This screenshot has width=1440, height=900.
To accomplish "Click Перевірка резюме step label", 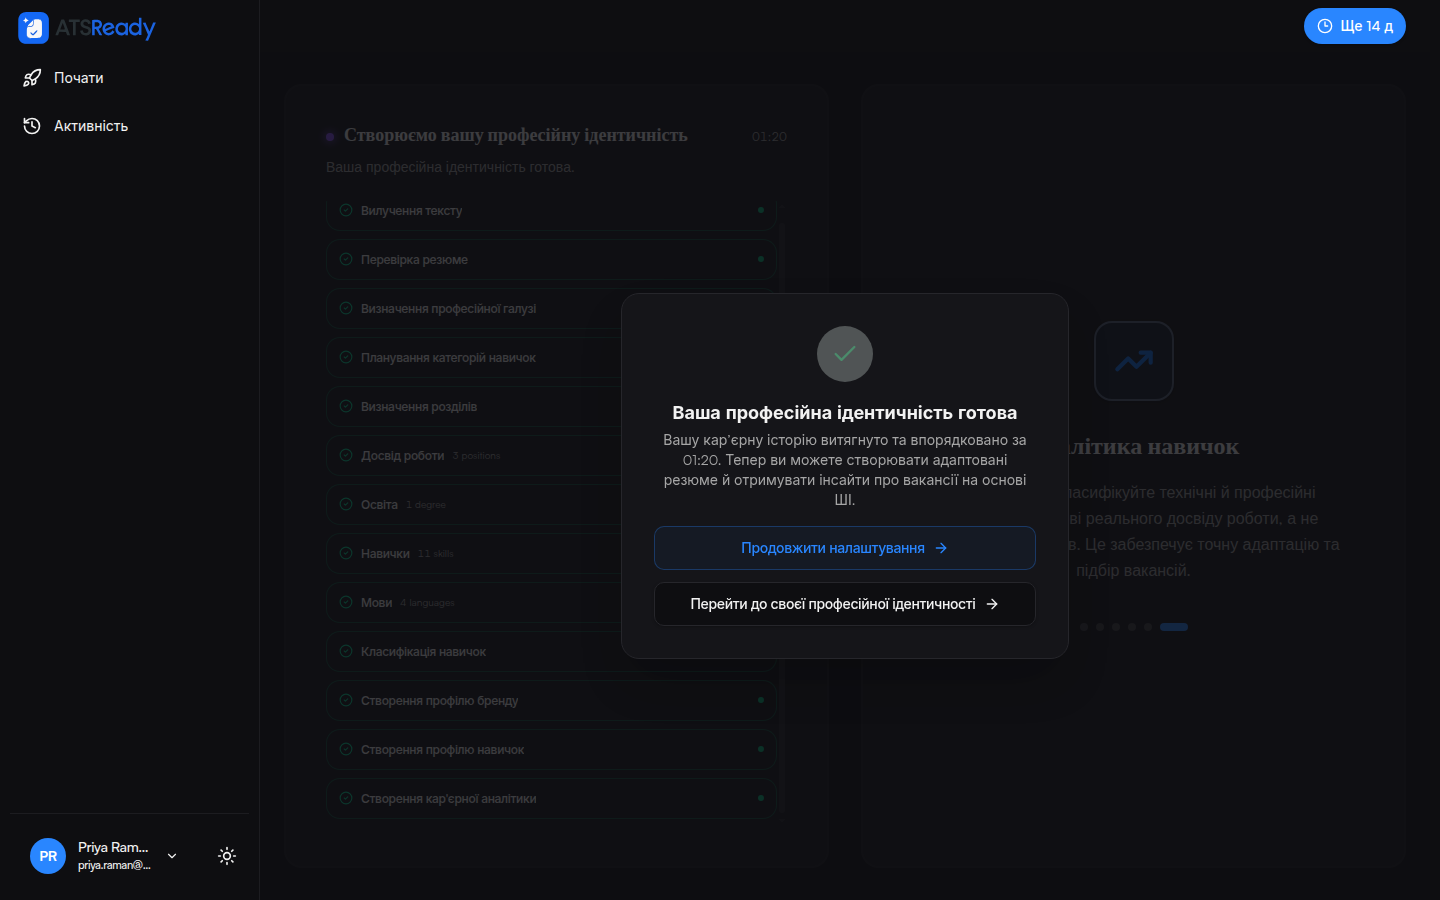I will pyautogui.click(x=414, y=260).
